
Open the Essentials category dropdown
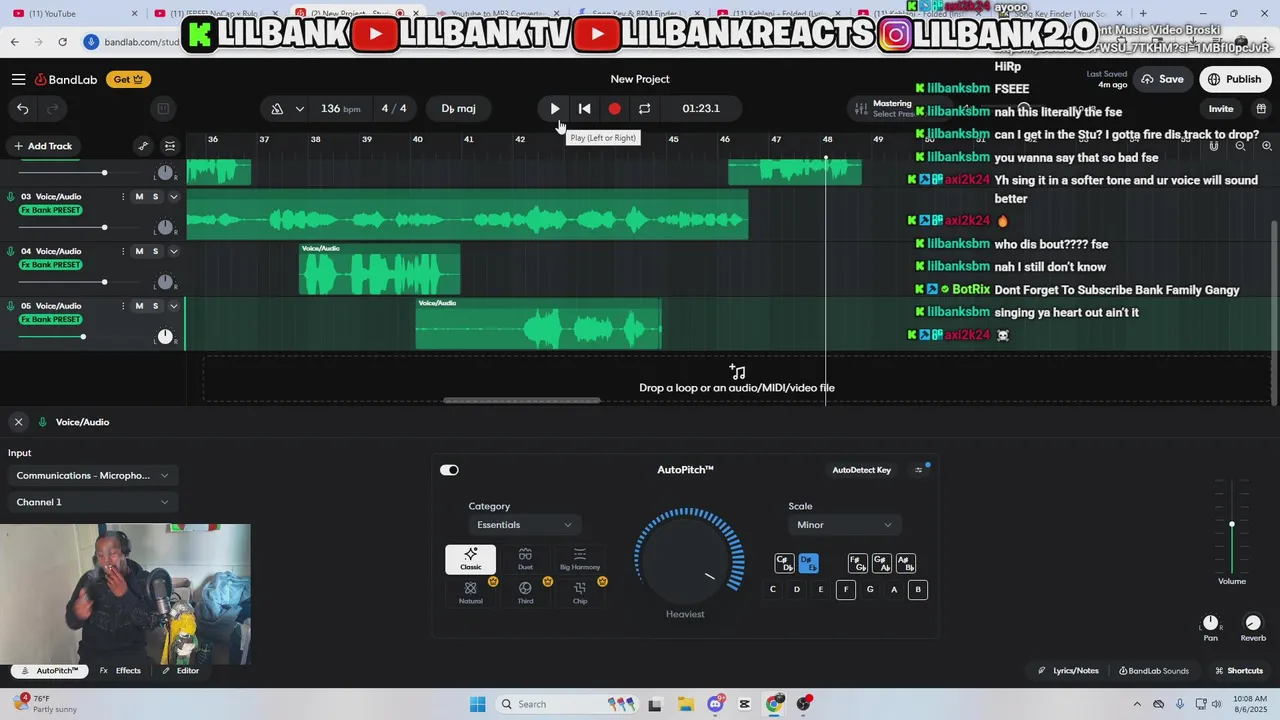[x=524, y=525]
